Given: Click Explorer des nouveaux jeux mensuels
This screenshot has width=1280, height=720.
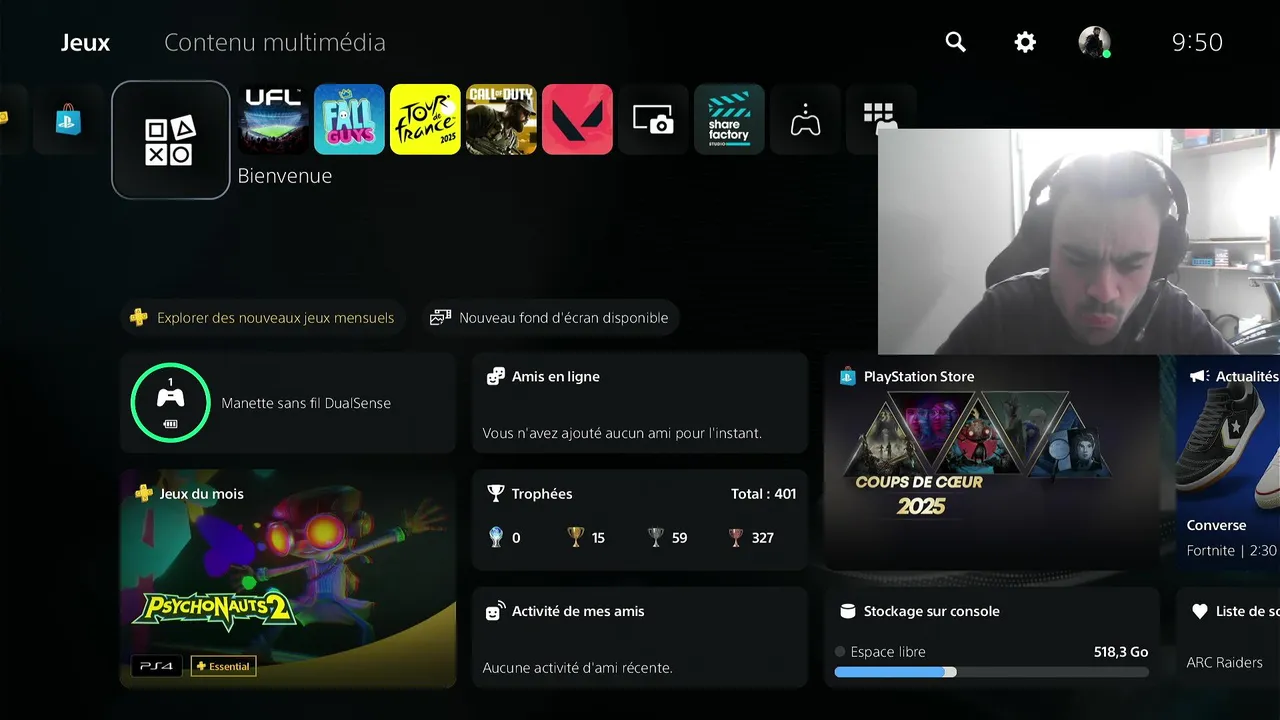Looking at the screenshot, I should coord(264,318).
